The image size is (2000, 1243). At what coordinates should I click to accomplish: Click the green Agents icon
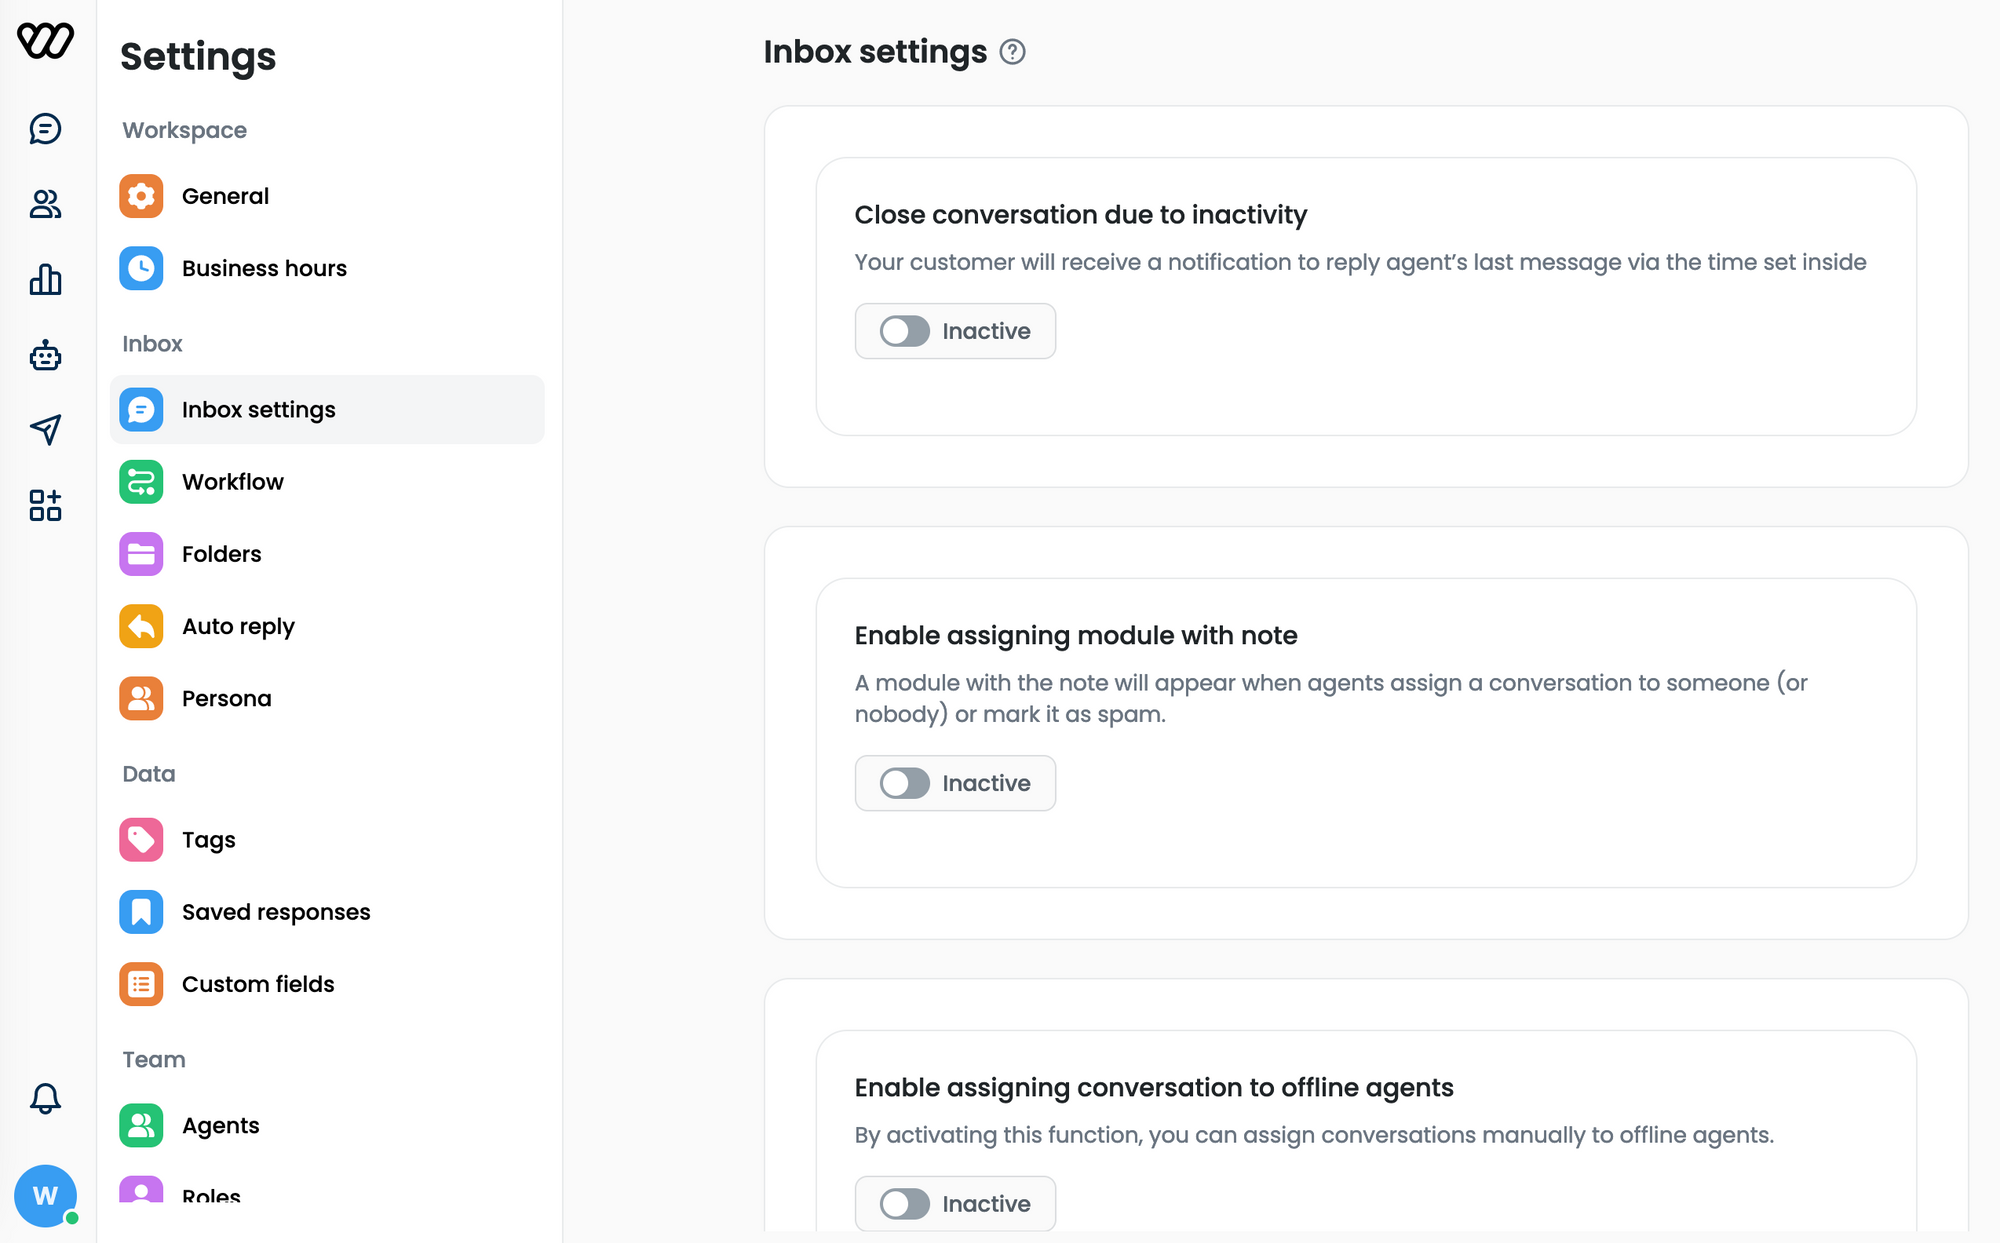141,1126
